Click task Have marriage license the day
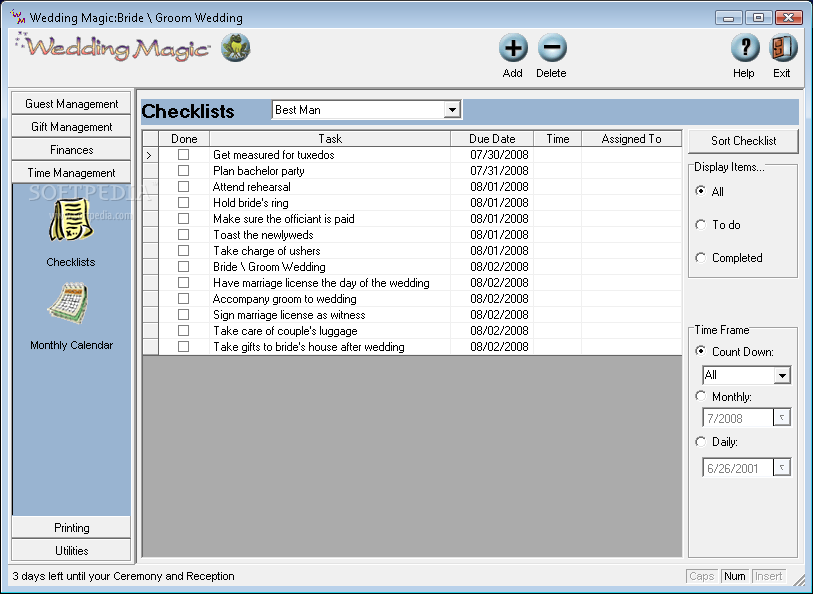This screenshot has width=813, height=594. click(321, 283)
